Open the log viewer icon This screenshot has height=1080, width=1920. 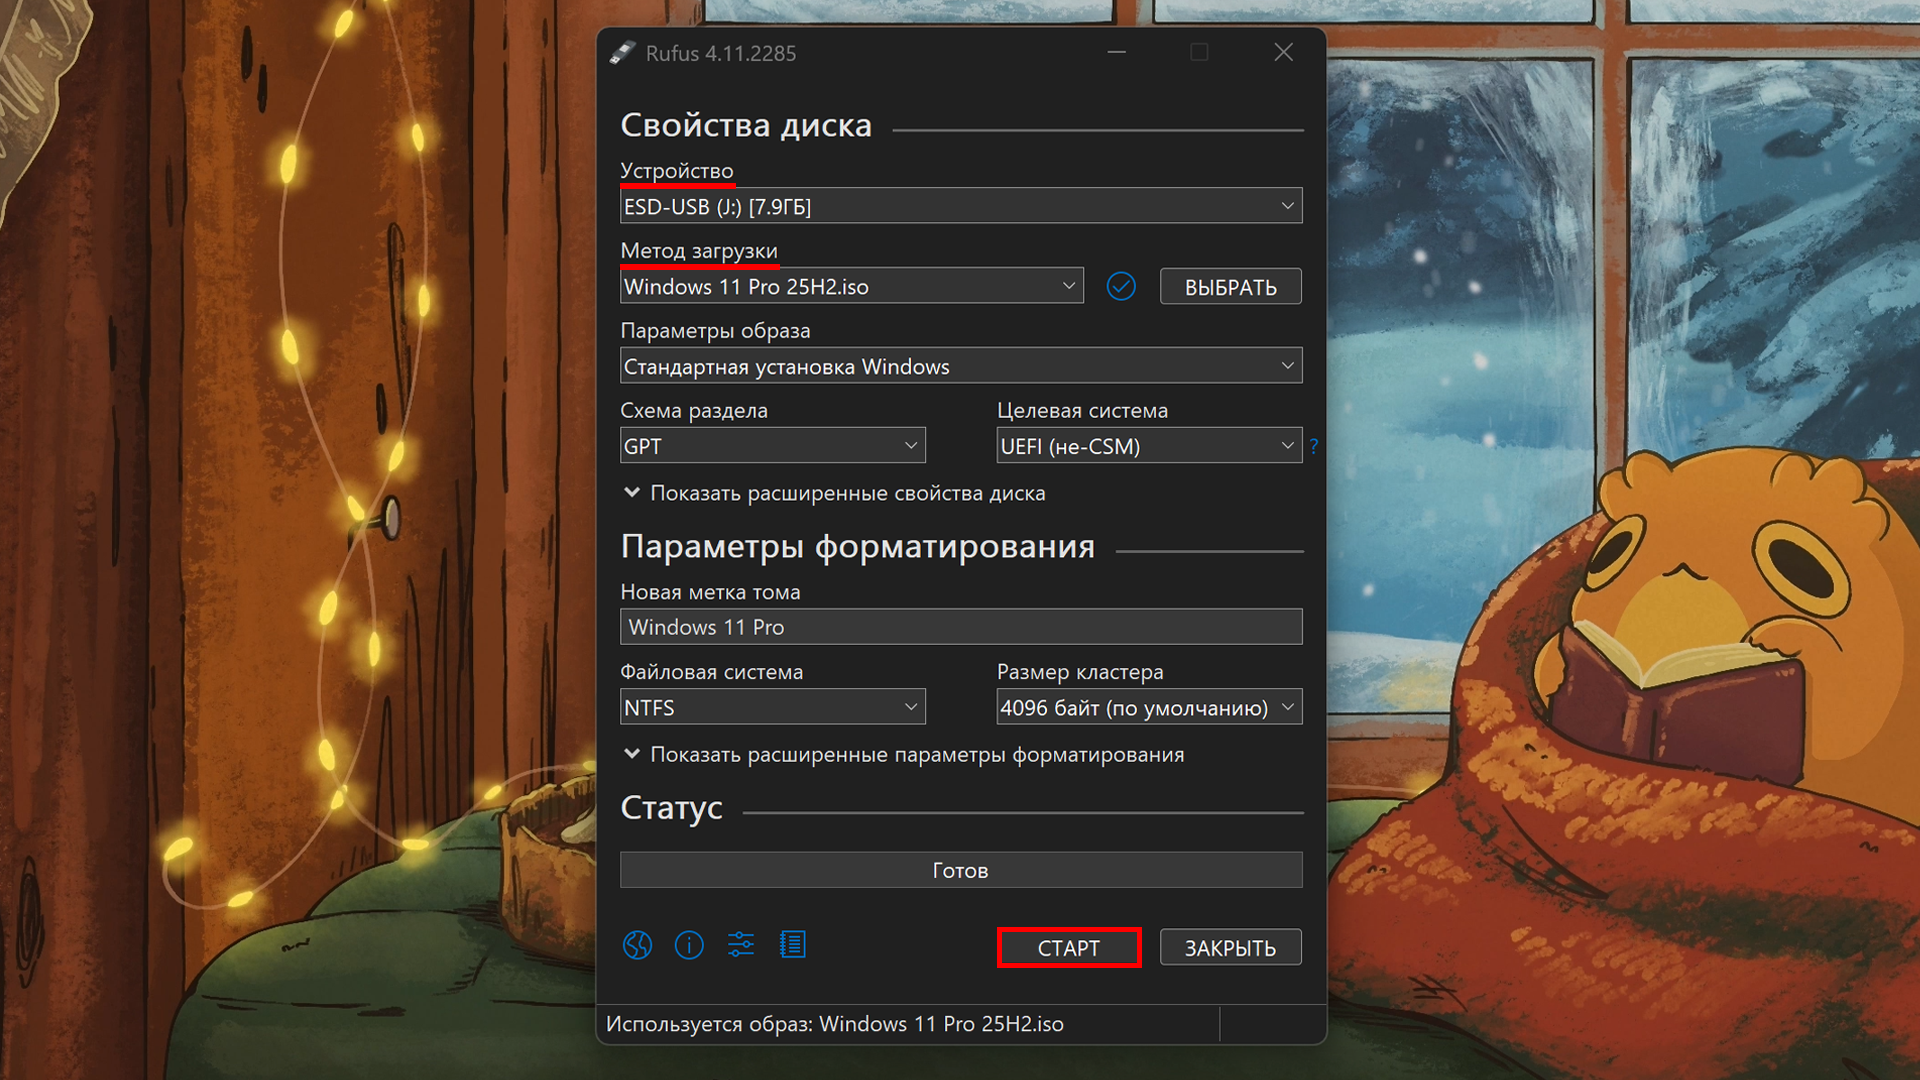coord(793,945)
